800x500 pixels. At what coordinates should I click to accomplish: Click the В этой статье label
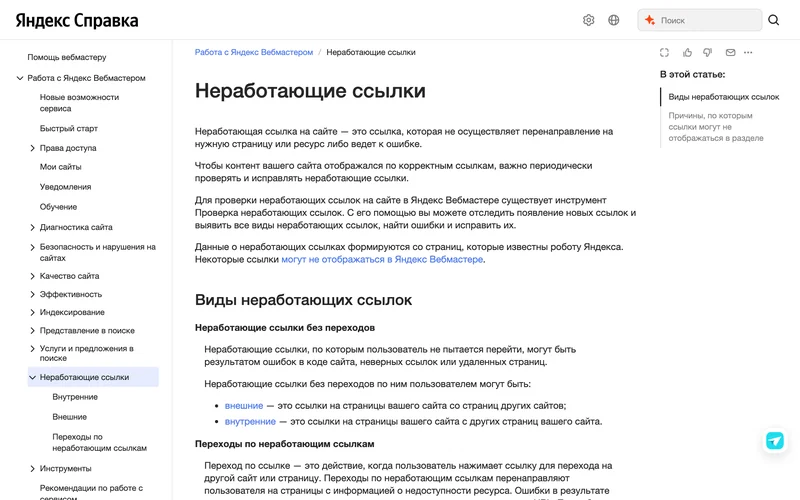coord(692,74)
